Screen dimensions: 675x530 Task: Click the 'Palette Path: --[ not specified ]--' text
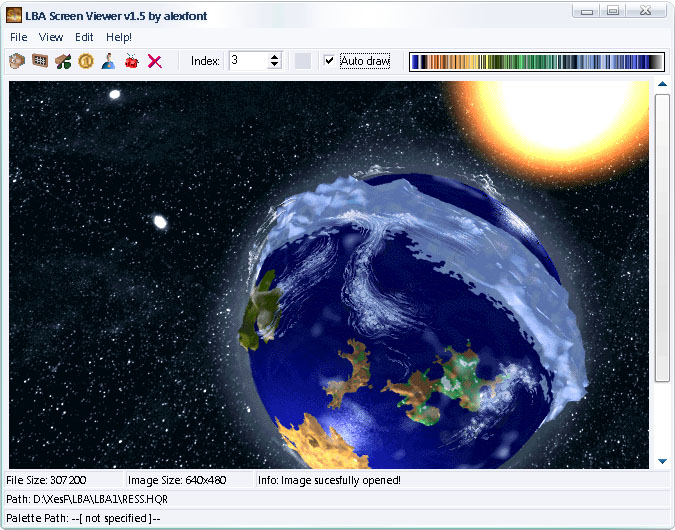pos(83,518)
